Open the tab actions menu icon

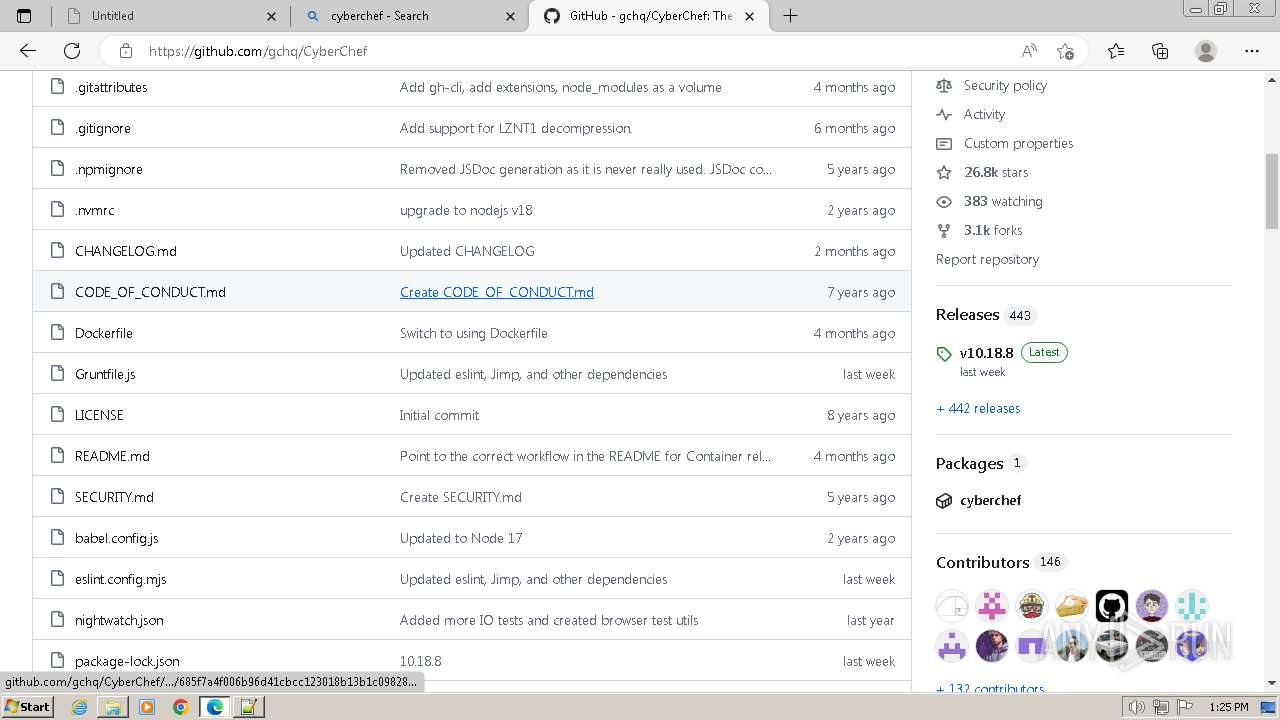tap(24, 16)
